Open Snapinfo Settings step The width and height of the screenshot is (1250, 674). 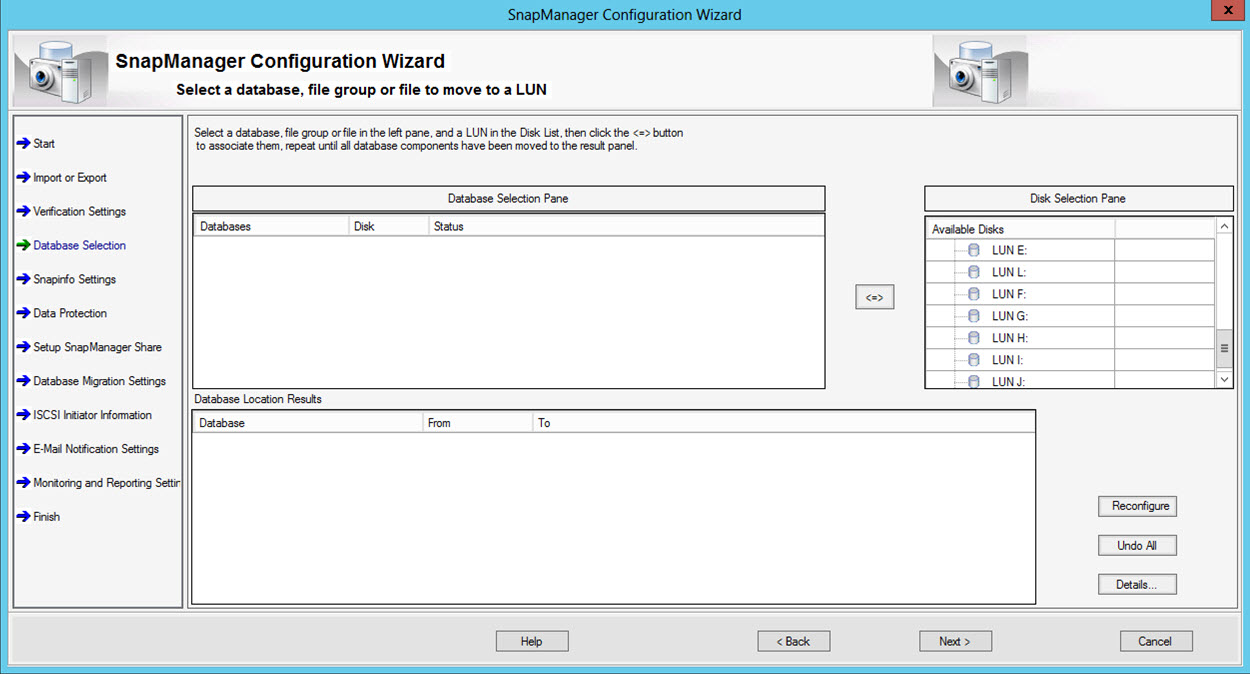[75, 280]
